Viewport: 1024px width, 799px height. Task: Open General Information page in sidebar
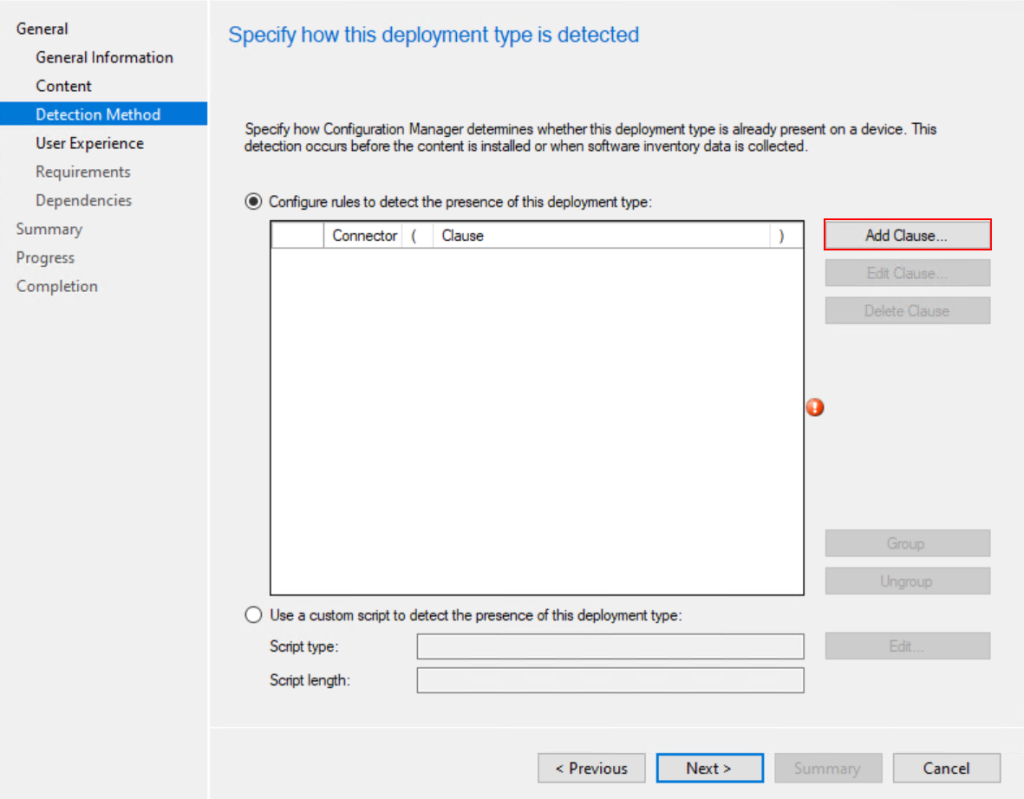coord(104,57)
